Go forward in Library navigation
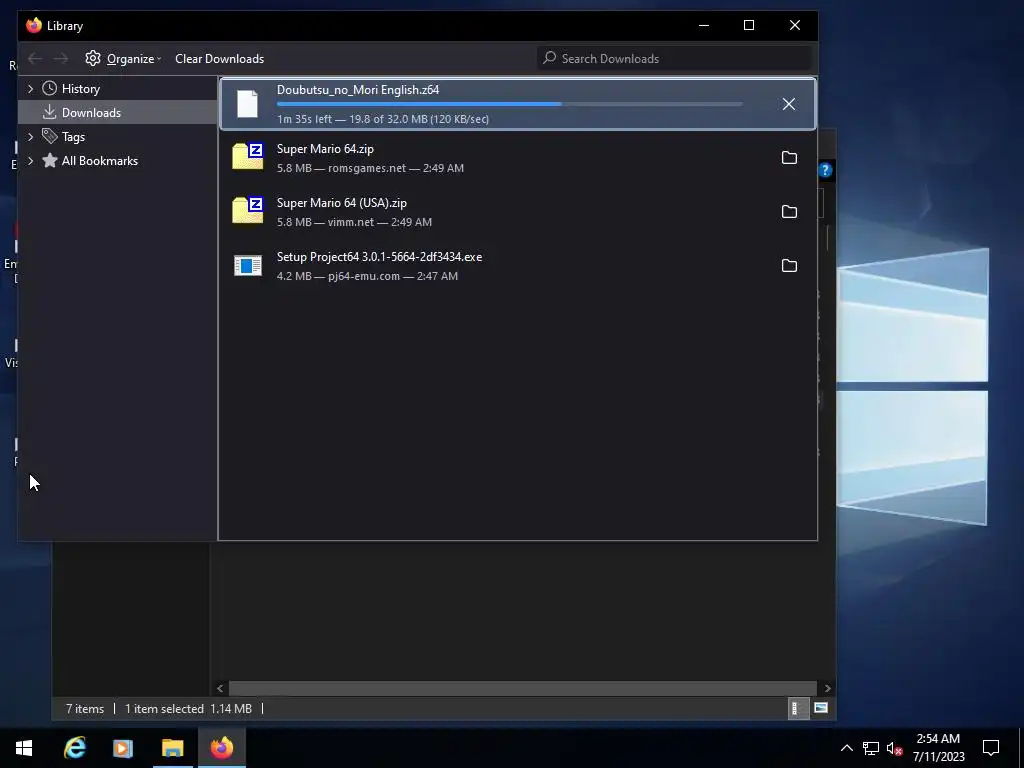The width and height of the screenshot is (1024, 768). click(61, 59)
